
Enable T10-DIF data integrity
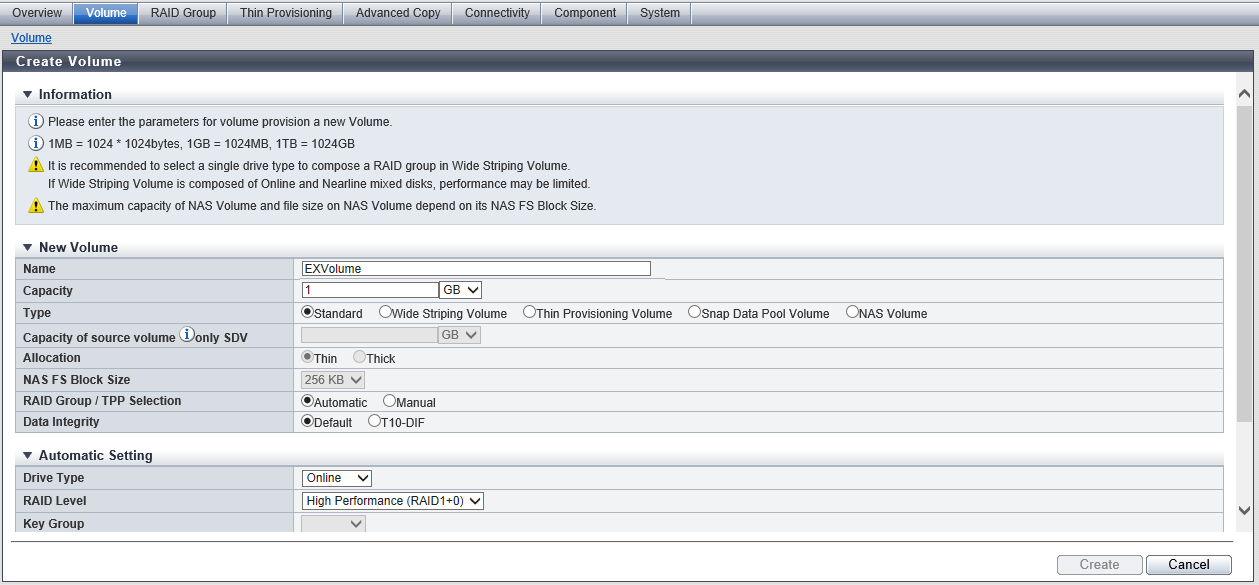click(x=375, y=422)
